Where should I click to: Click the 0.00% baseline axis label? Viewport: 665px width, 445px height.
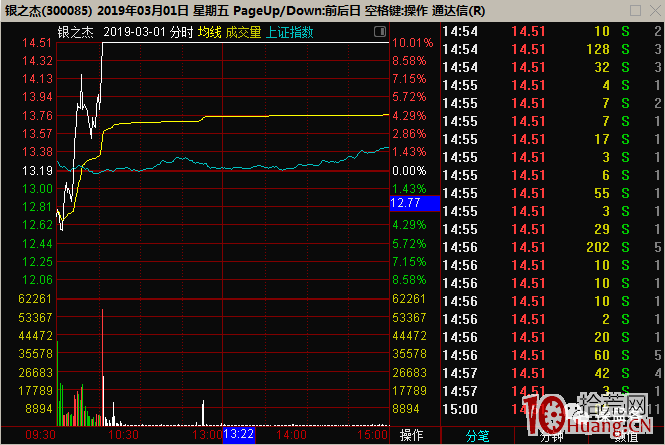(x=409, y=171)
